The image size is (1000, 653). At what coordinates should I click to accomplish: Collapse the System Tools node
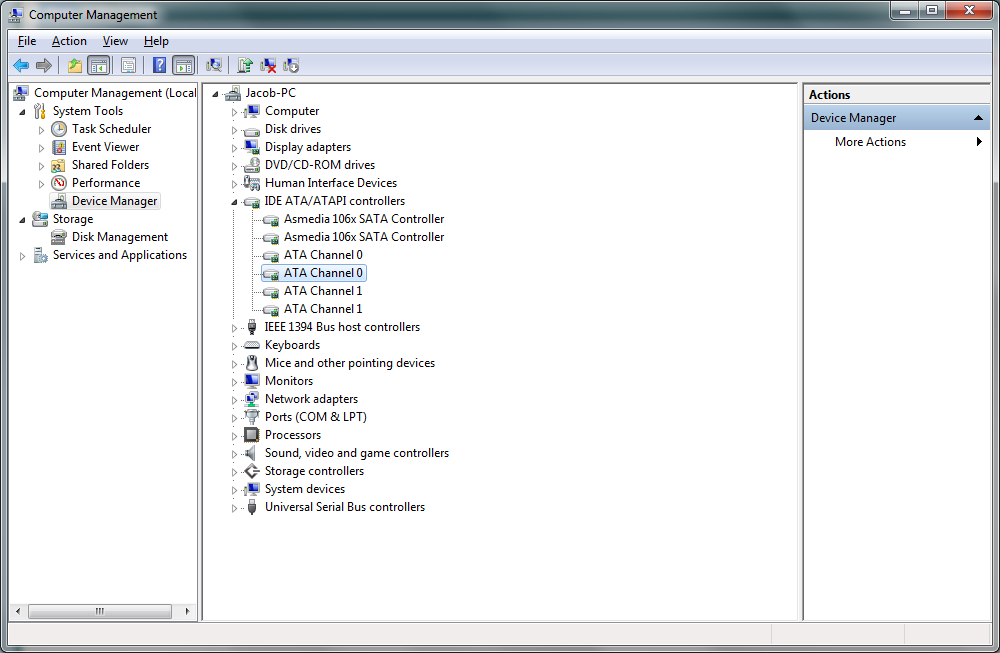pyautogui.click(x=22, y=112)
